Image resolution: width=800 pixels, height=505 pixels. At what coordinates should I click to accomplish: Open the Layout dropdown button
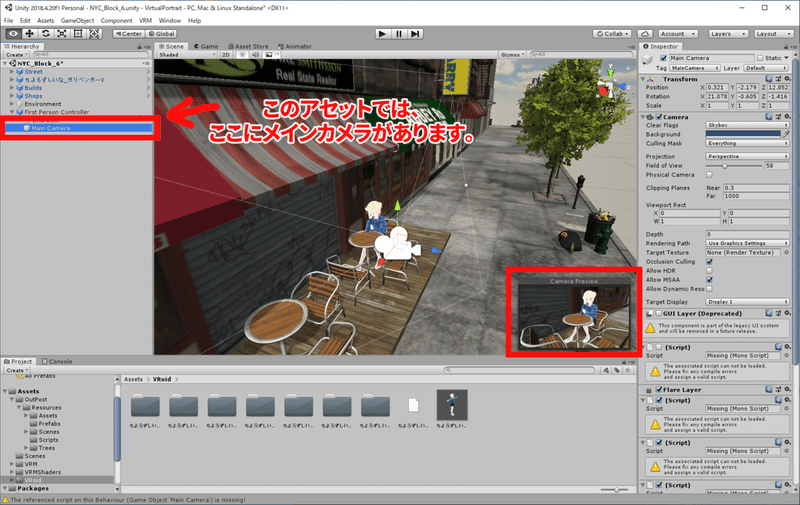[x=773, y=34]
